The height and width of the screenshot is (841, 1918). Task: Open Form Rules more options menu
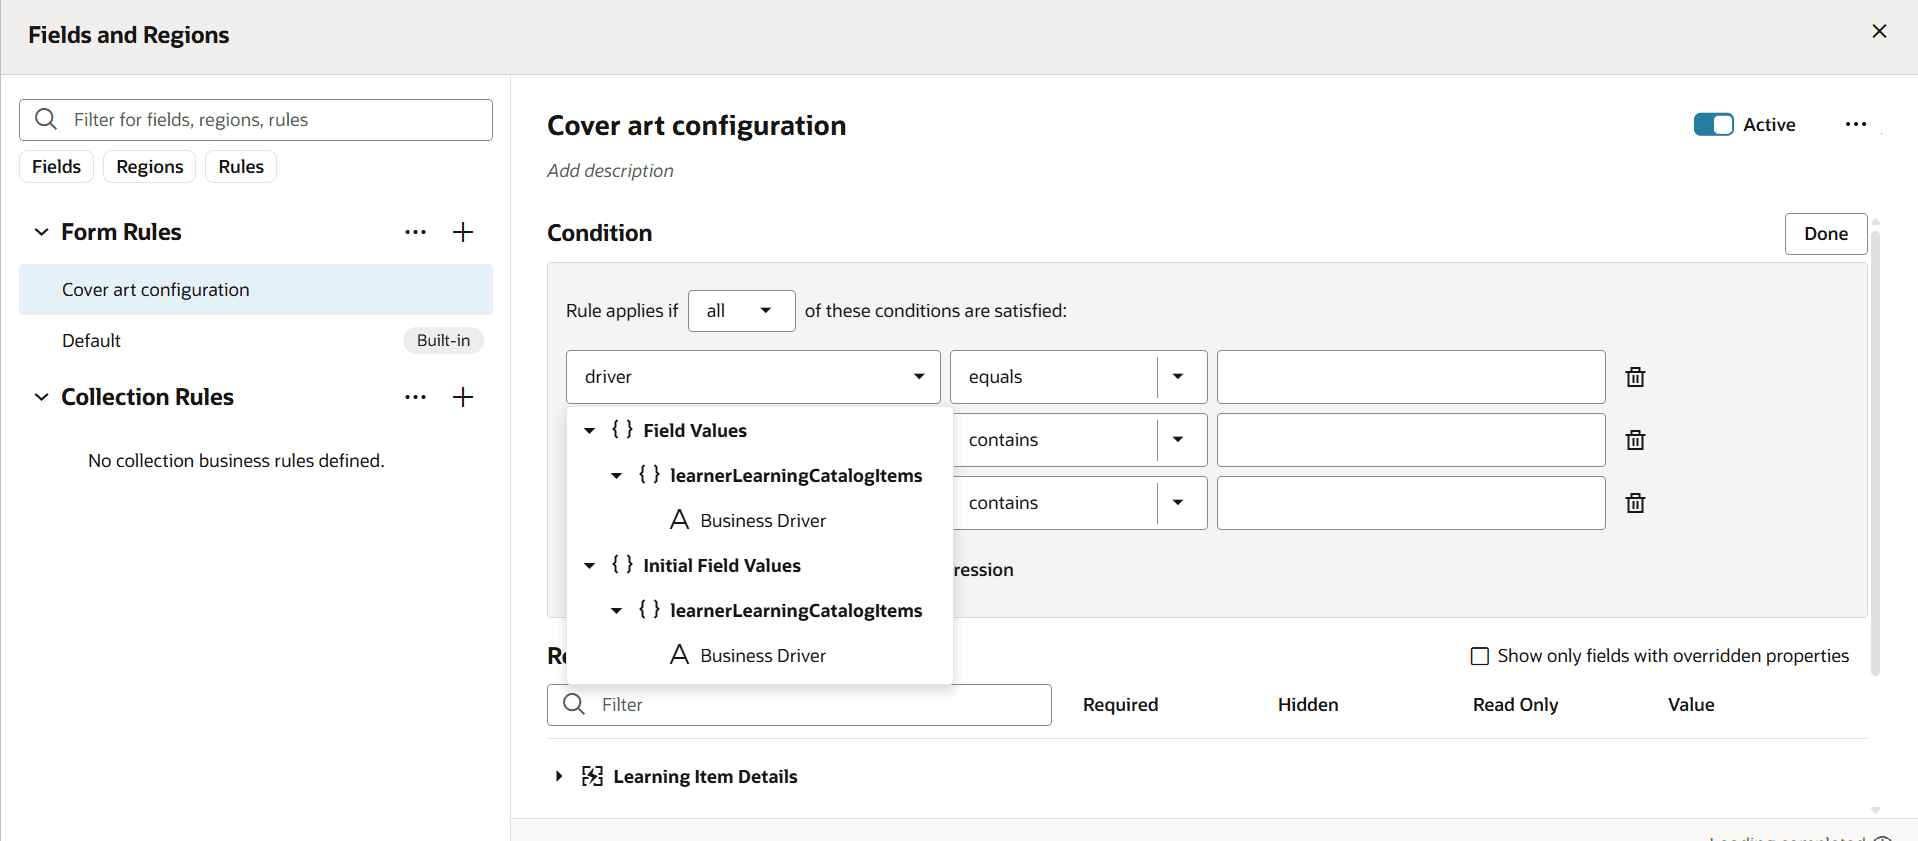pyautogui.click(x=416, y=232)
